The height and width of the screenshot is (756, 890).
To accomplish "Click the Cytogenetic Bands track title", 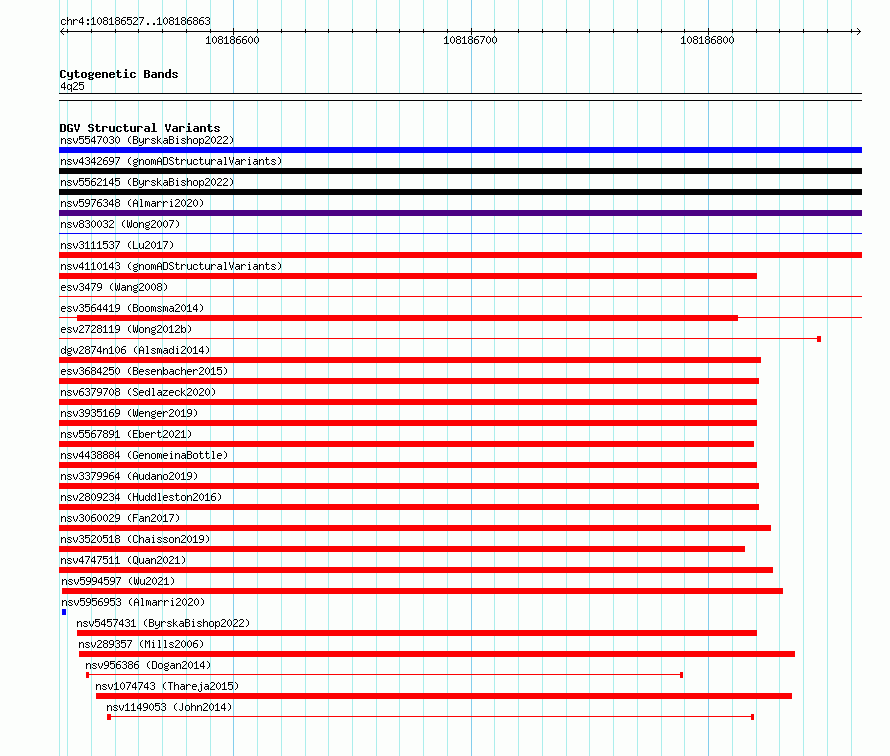I will click(x=119, y=74).
